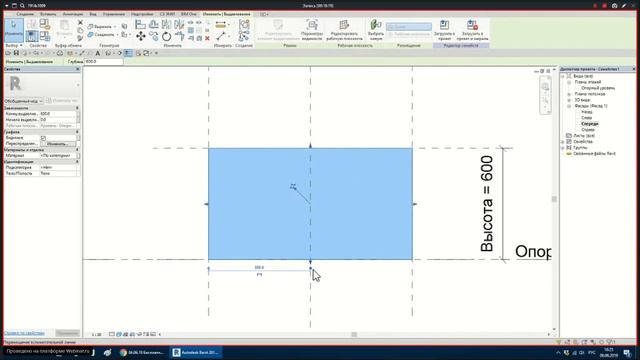Click Load into Project and Close icon
Image resolution: width=640 pixels, height=360 pixels.
[x=472, y=25]
